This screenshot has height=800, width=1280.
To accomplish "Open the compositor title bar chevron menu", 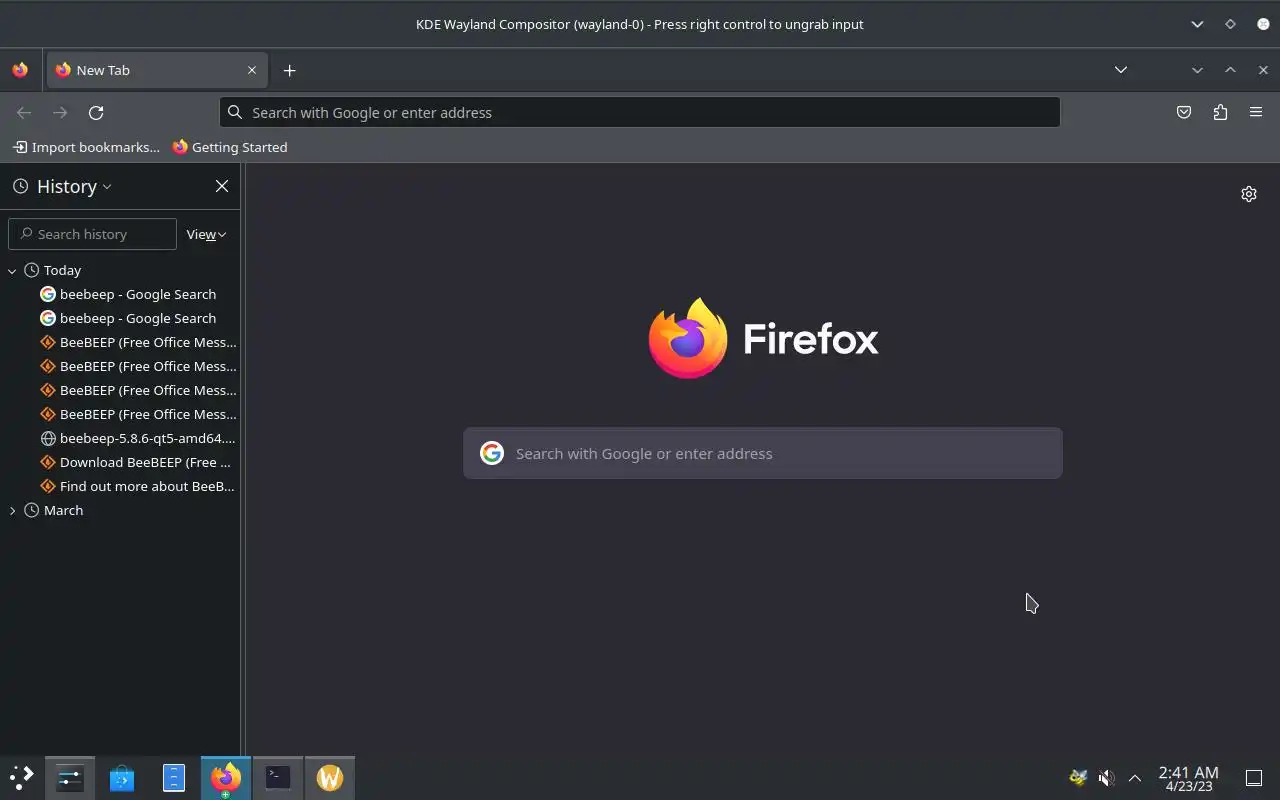I will [1197, 24].
